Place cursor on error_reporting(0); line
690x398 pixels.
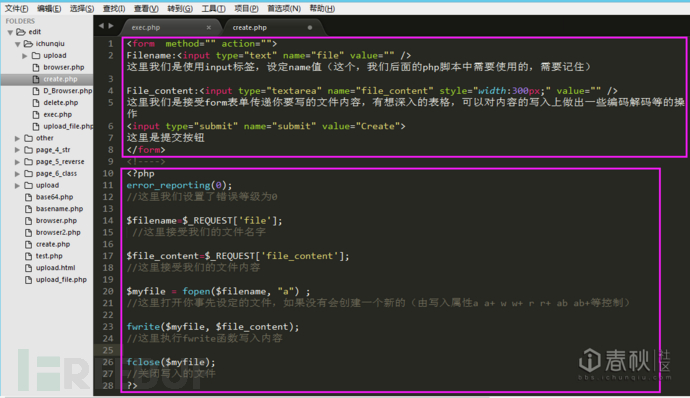click(x=179, y=185)
